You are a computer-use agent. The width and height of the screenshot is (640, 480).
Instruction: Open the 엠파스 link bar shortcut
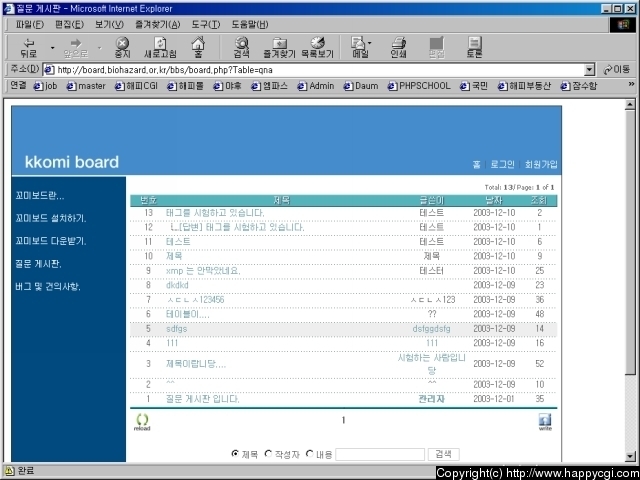coord(269,86)
